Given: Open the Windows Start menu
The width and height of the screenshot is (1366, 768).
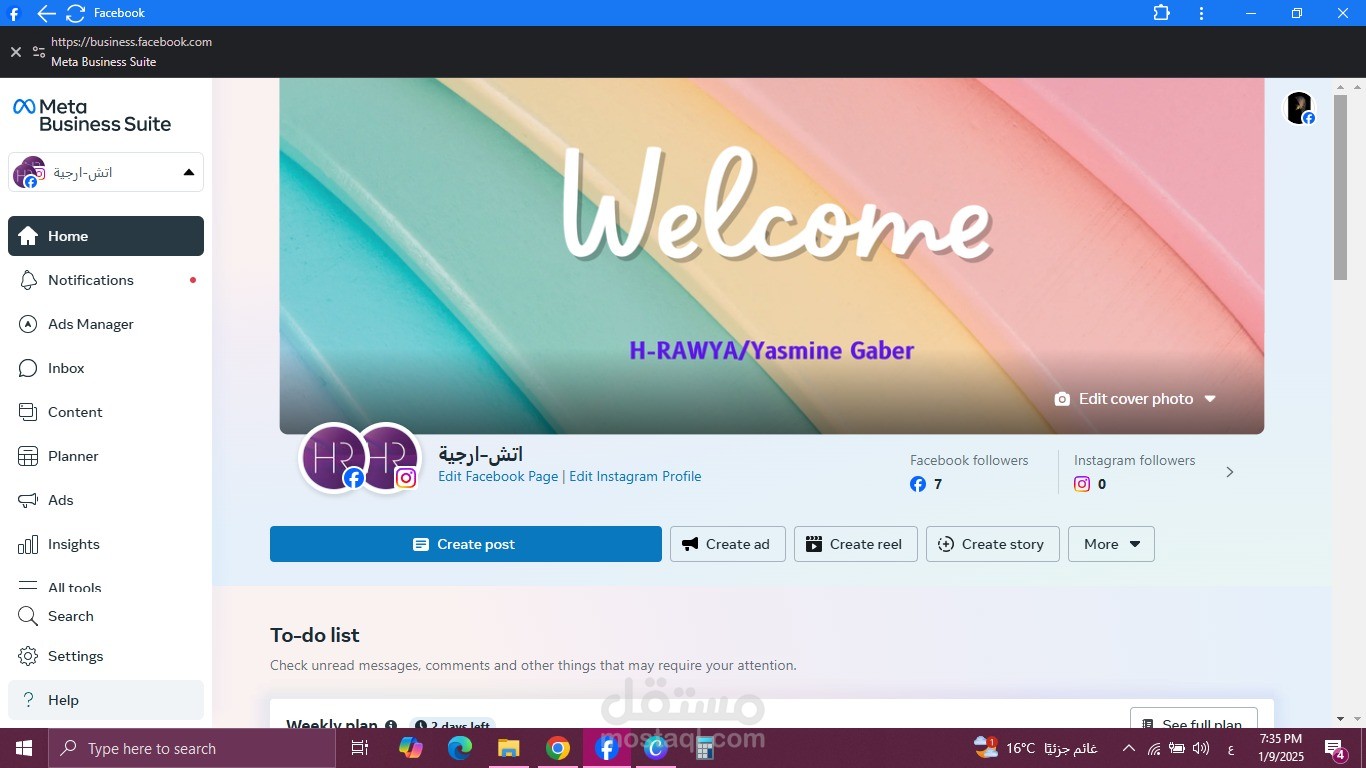Looking at the screenshot, I should point(24,748).
